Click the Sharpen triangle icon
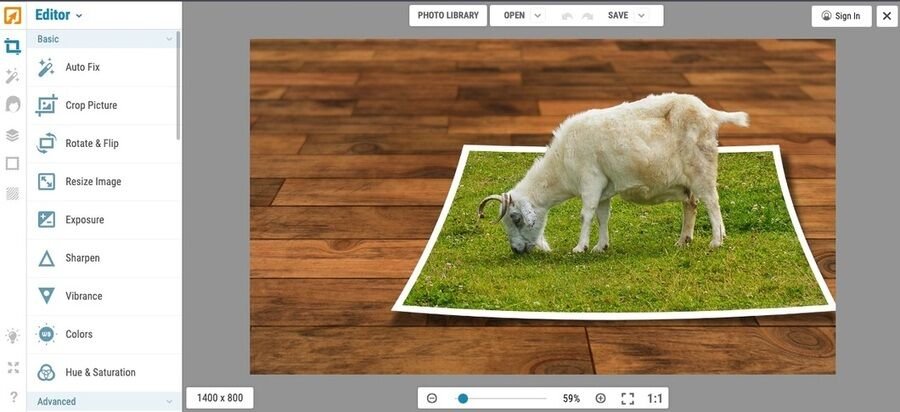This screenshot has width=900, height=412. click(x=46, y=259)
